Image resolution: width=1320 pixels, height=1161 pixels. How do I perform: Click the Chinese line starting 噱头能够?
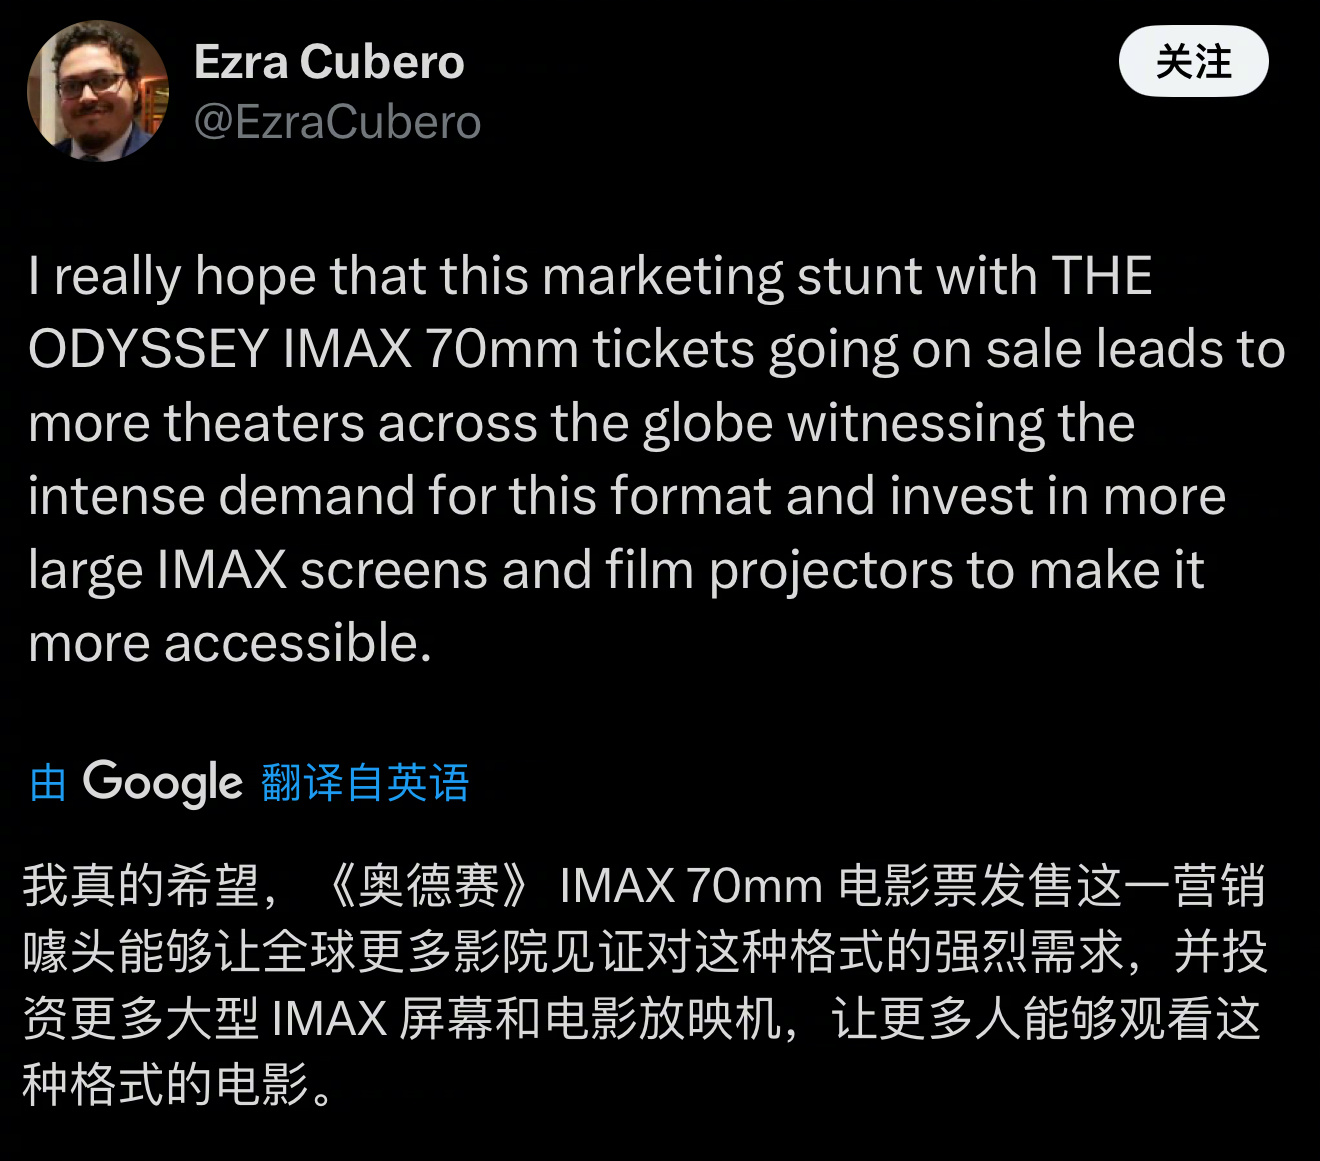(x=645, y=952)
